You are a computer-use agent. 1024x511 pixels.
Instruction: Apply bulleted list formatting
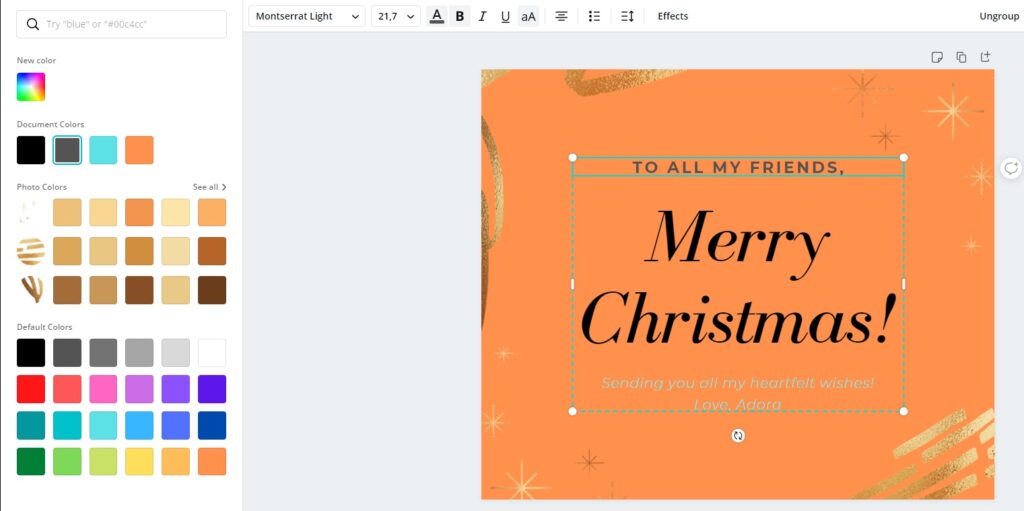[x=594, y=16]
